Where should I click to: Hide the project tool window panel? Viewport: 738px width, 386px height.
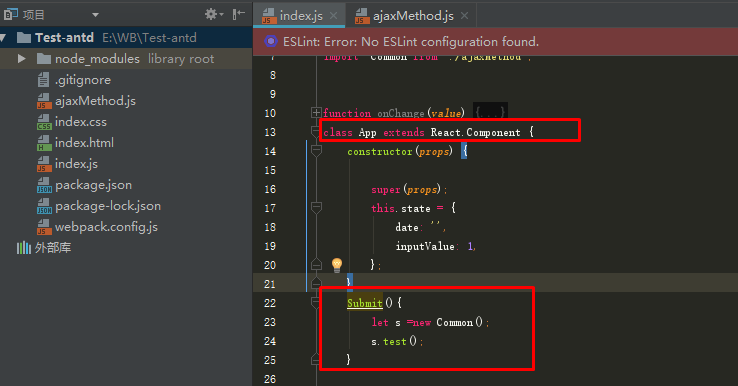pyautogui.click(x=239, y=14)
